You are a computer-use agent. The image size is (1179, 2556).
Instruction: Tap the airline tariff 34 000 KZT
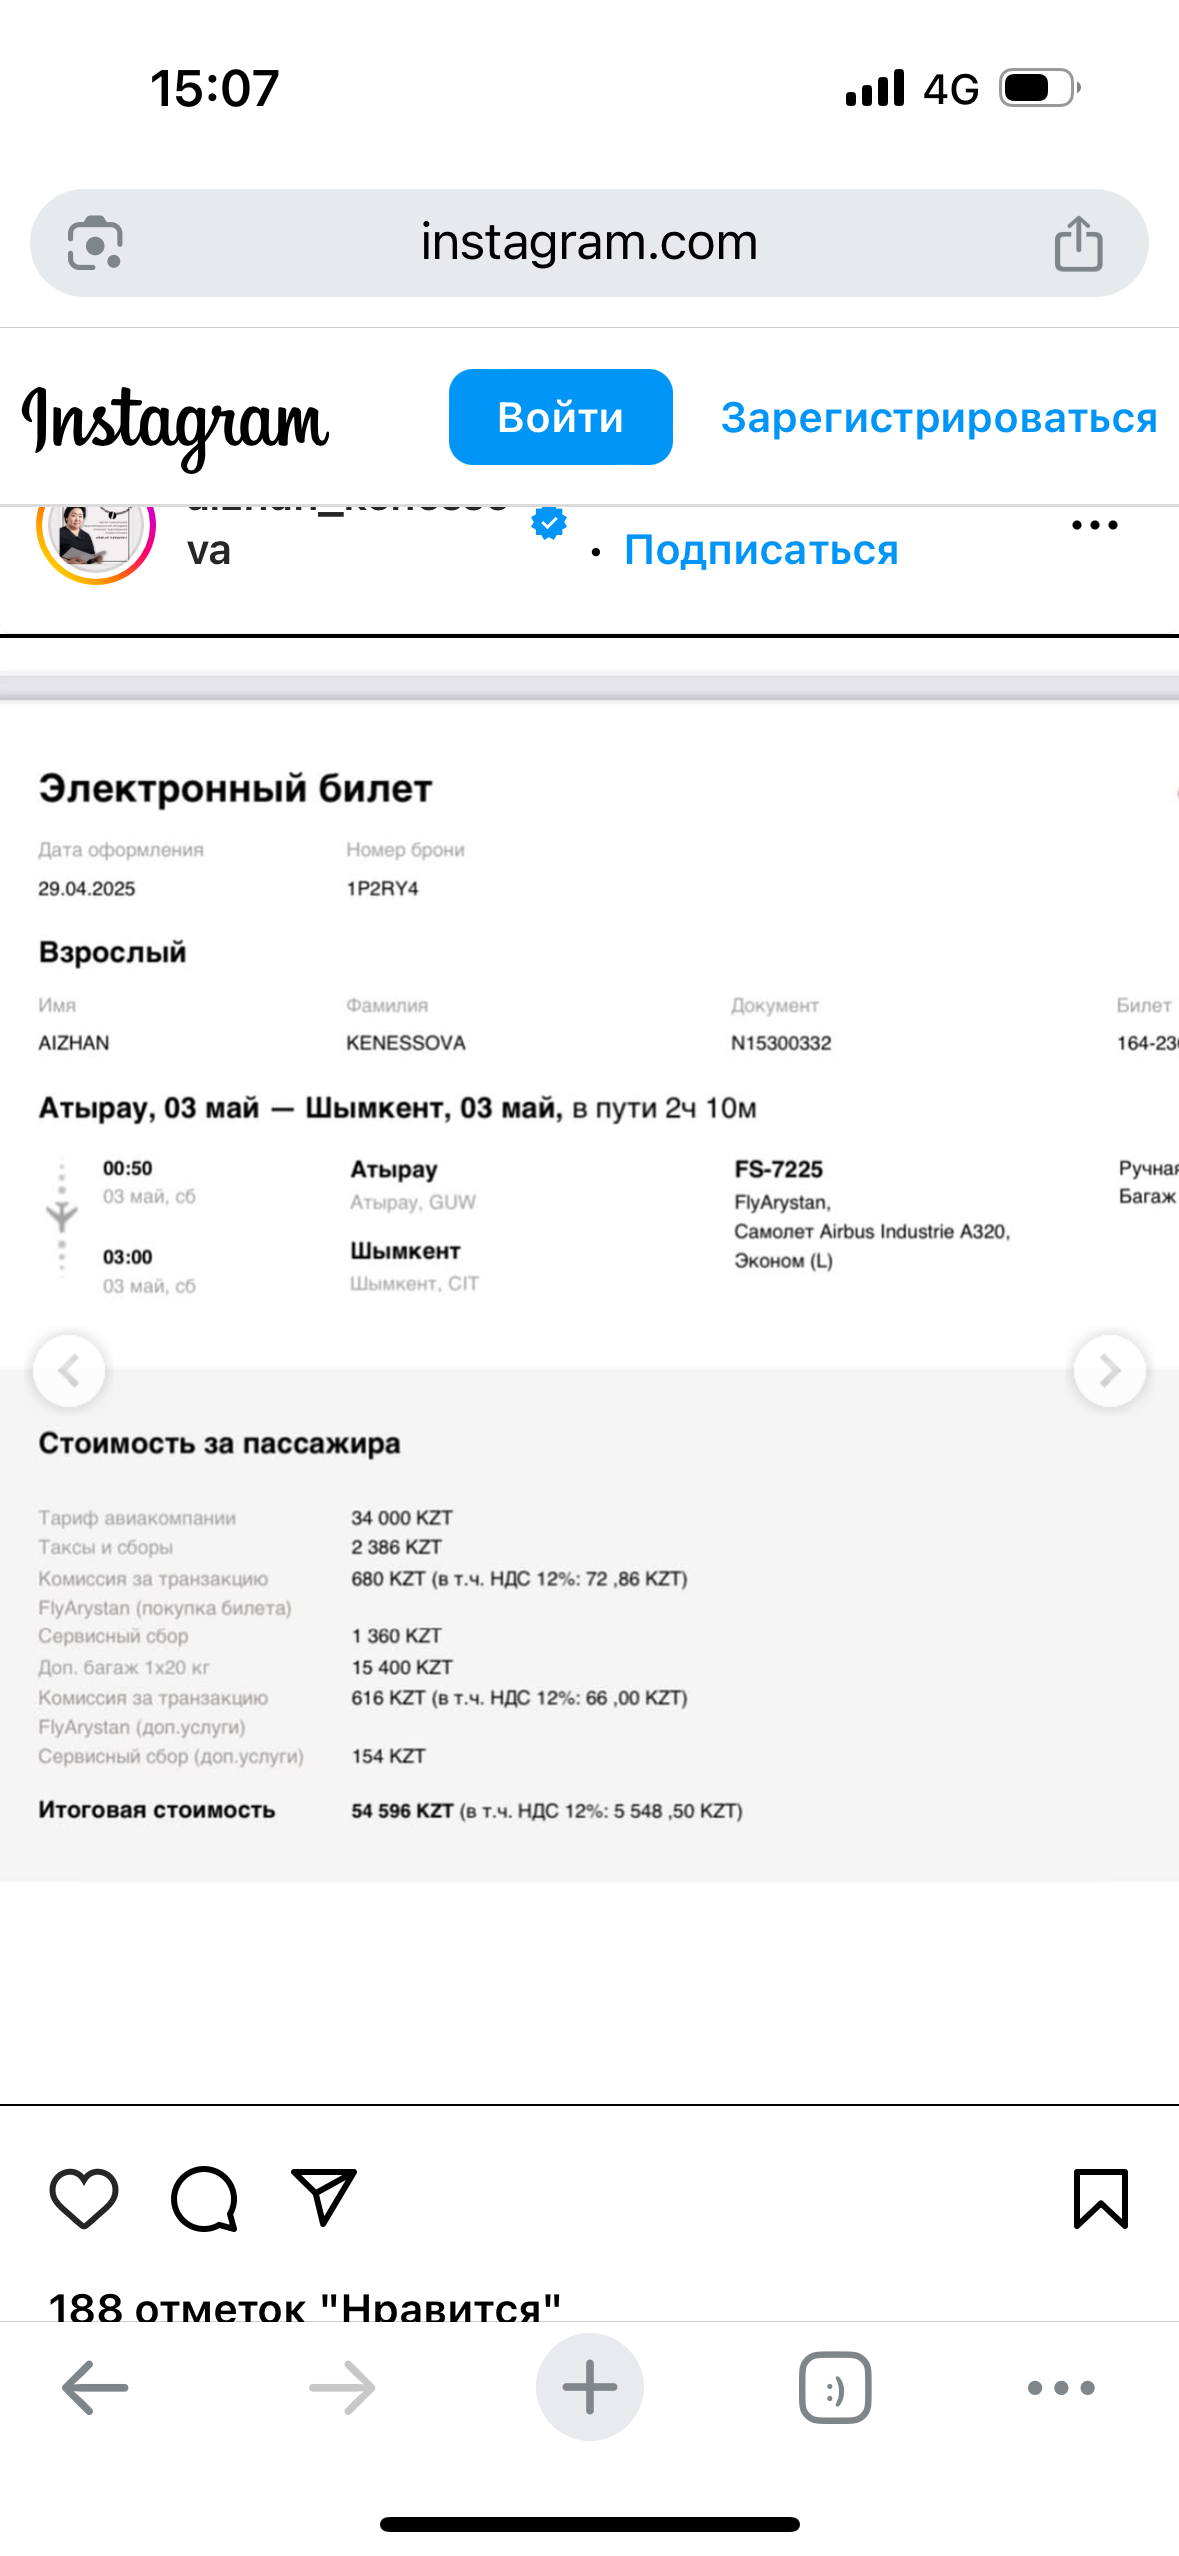coord(402,1518)
